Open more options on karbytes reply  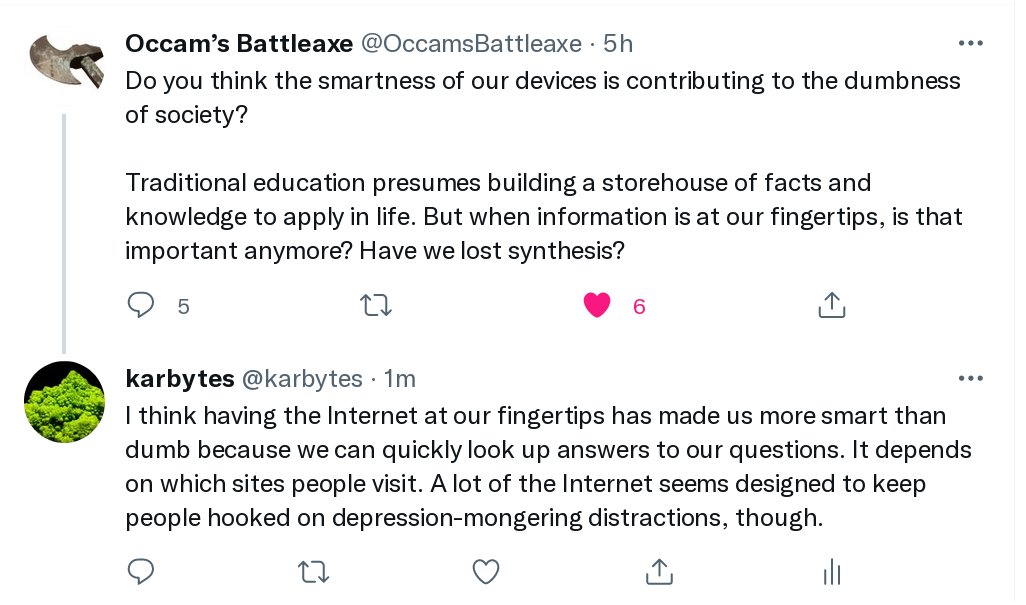[x=970, y=378]
